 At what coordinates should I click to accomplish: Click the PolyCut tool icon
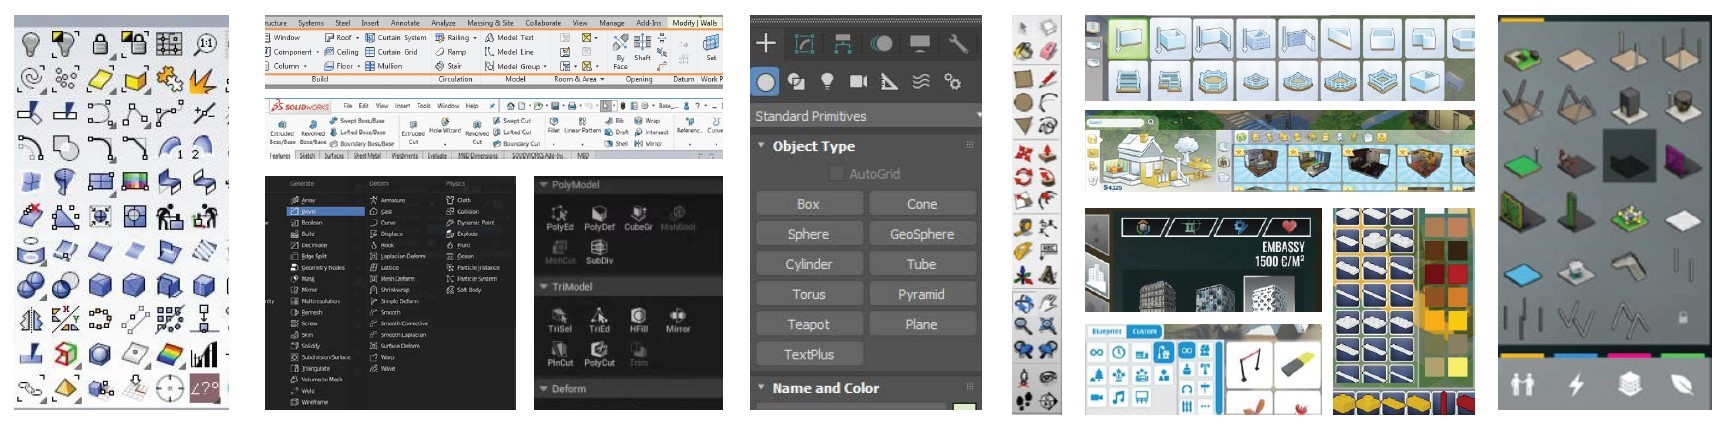point(599,354)
